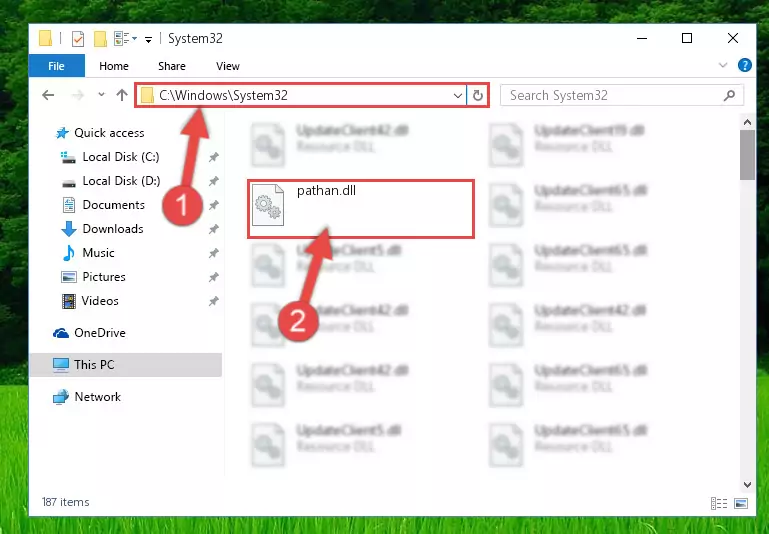Click the view layout quick access icon
This screenshot has height=534, width=769.
125,38
